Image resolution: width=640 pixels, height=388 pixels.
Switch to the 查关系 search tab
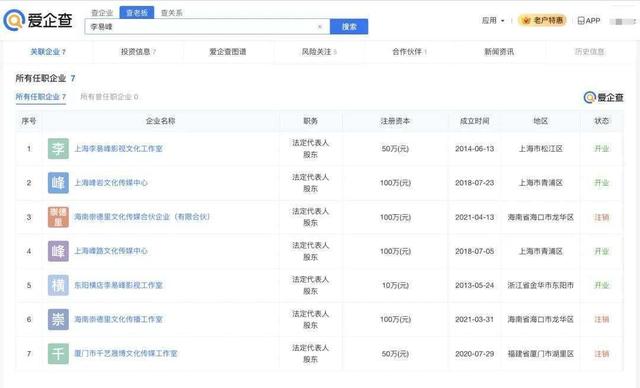pos(172,13)
